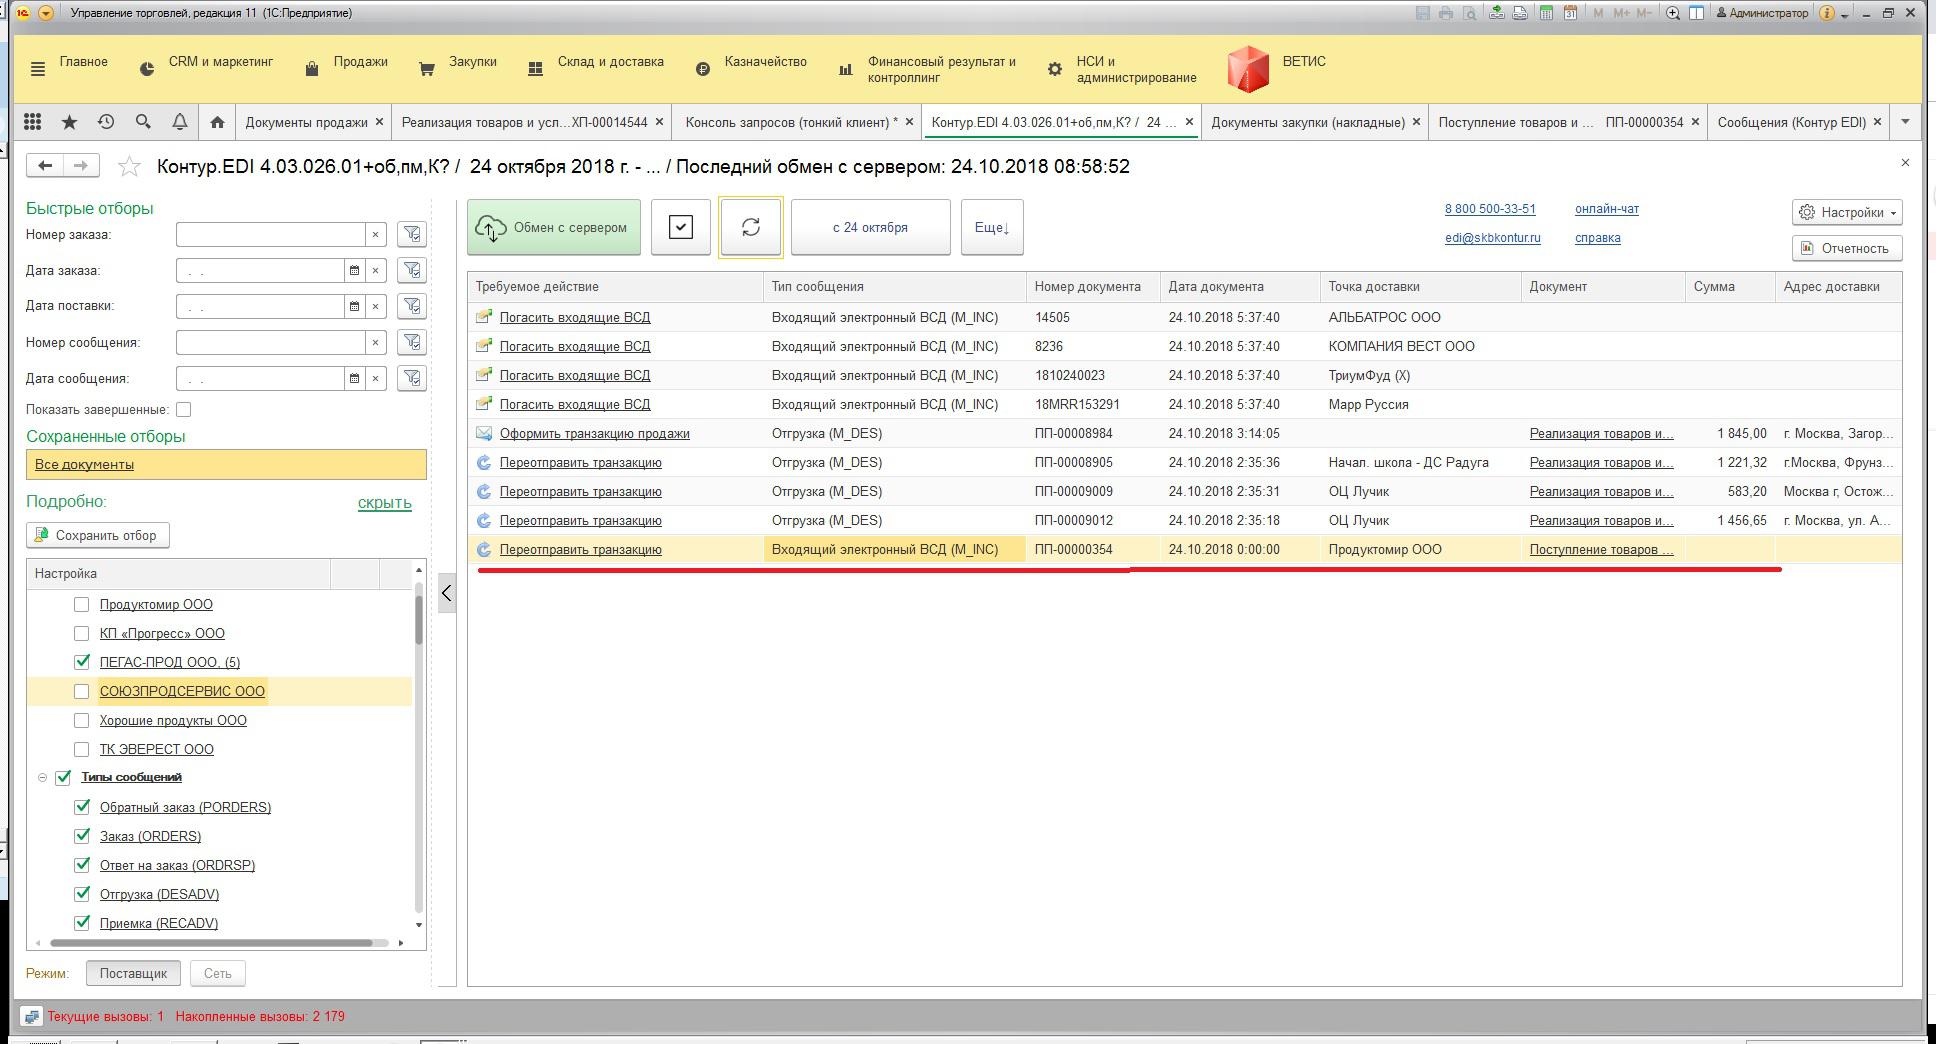1936x1044 pixels.
Task: Open Favorites star in the tab bar
Action: [x=69, y=122]
